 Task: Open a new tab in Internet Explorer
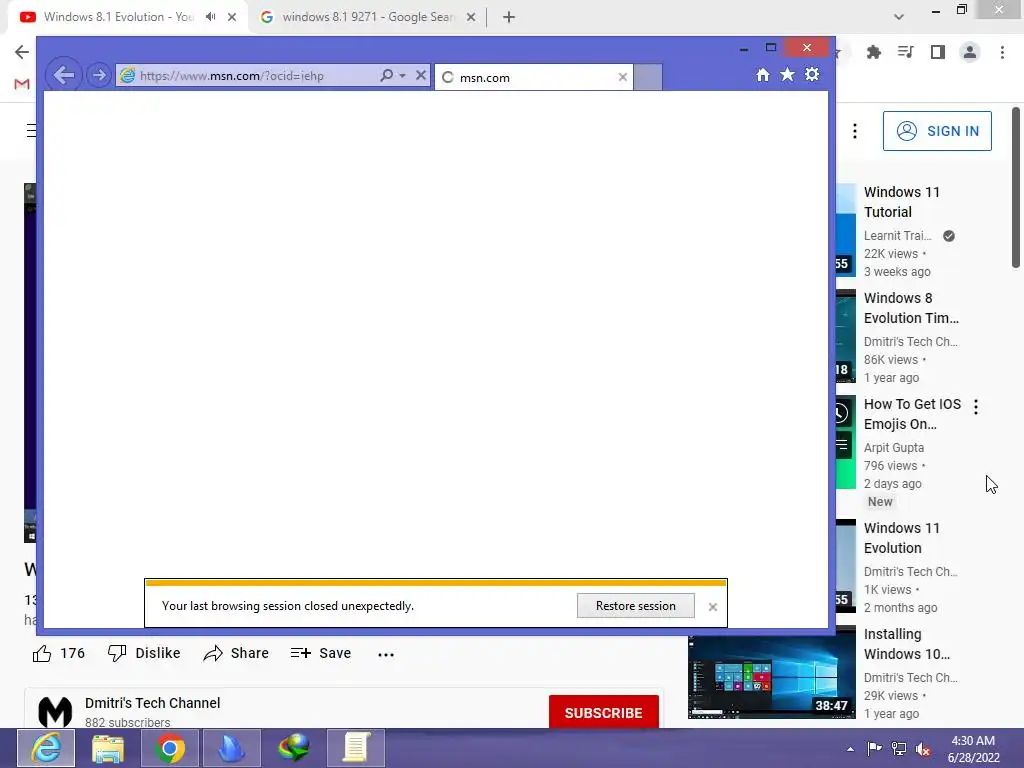(648, 77)
